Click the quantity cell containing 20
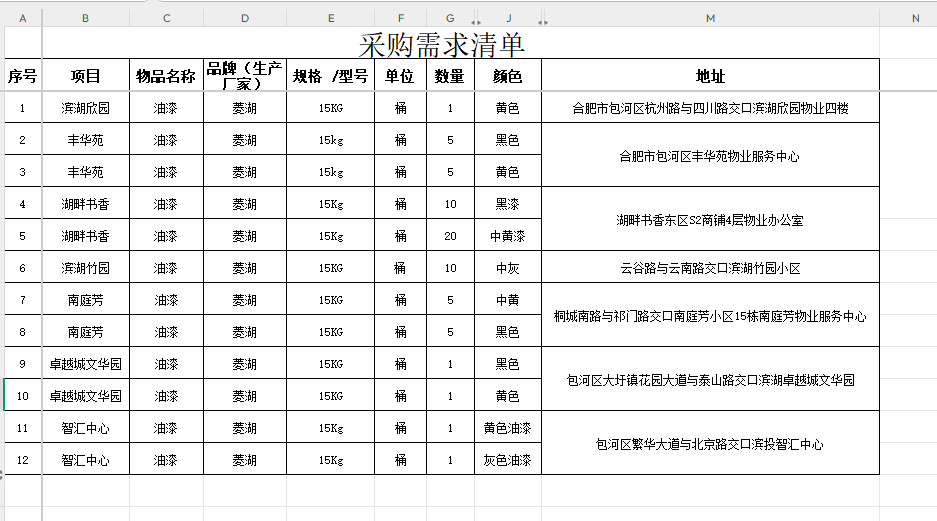The height and width of the screenshot is (521, 937). point(450,236)
